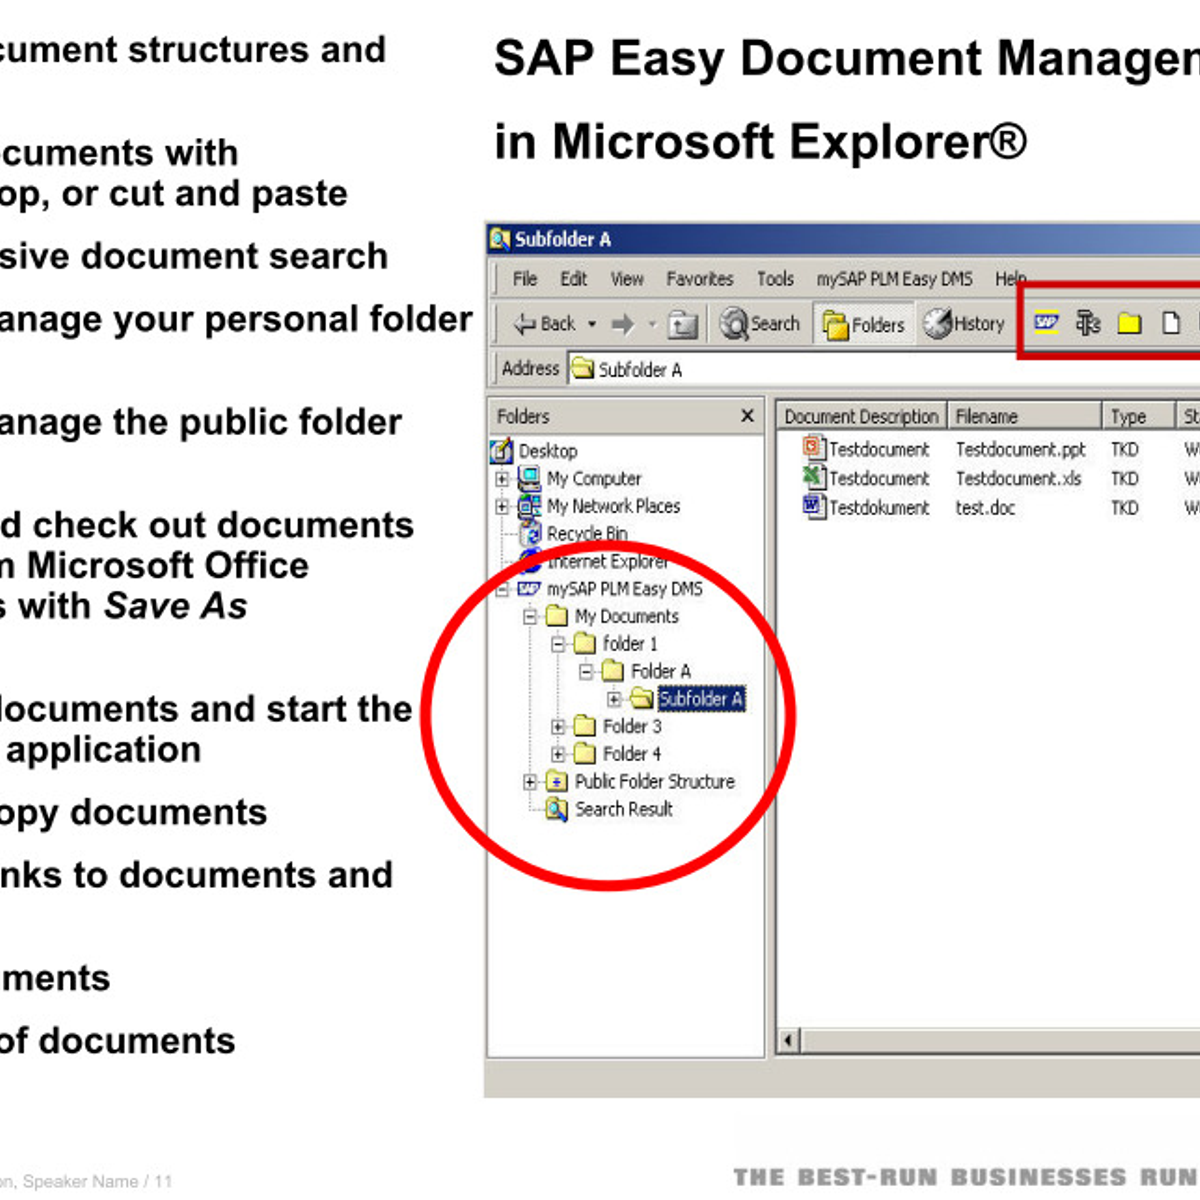Expand the Public Folder Structure node
The height and width of the screenshot is (1200, 1200).
click(x=530, y=782)
